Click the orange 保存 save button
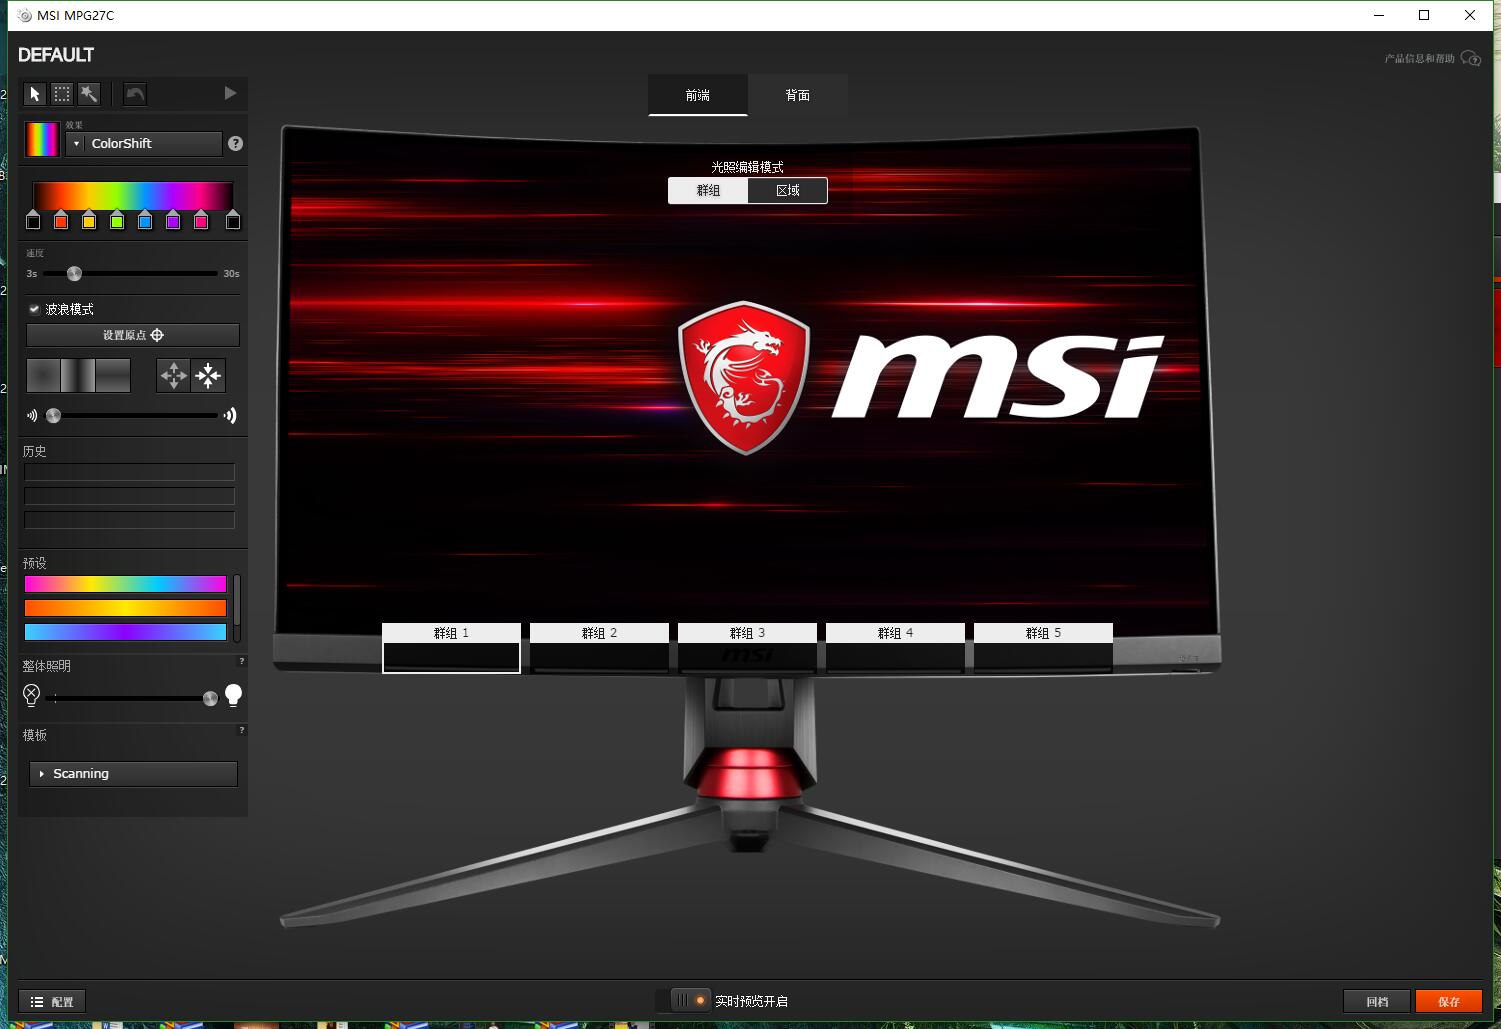Viewport: 1501px width, 1029px height. point(1449,1001)
